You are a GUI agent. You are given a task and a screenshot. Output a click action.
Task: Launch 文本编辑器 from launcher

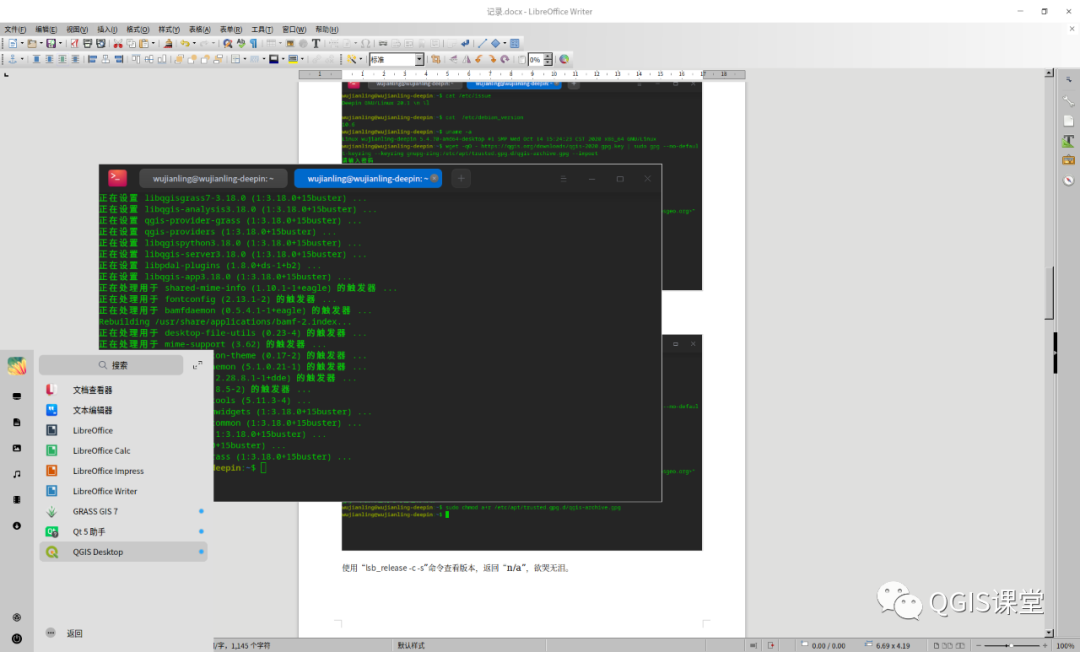123,410
